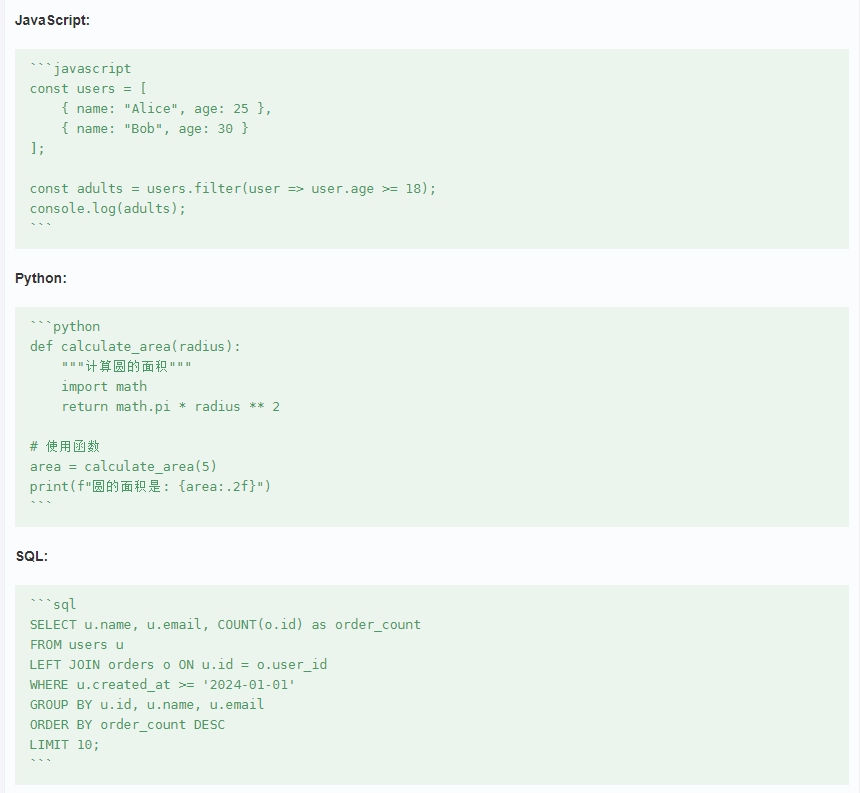Click the "LIMIT 10;" line
This screenshot has width=860, height=793.
(65, 744)
